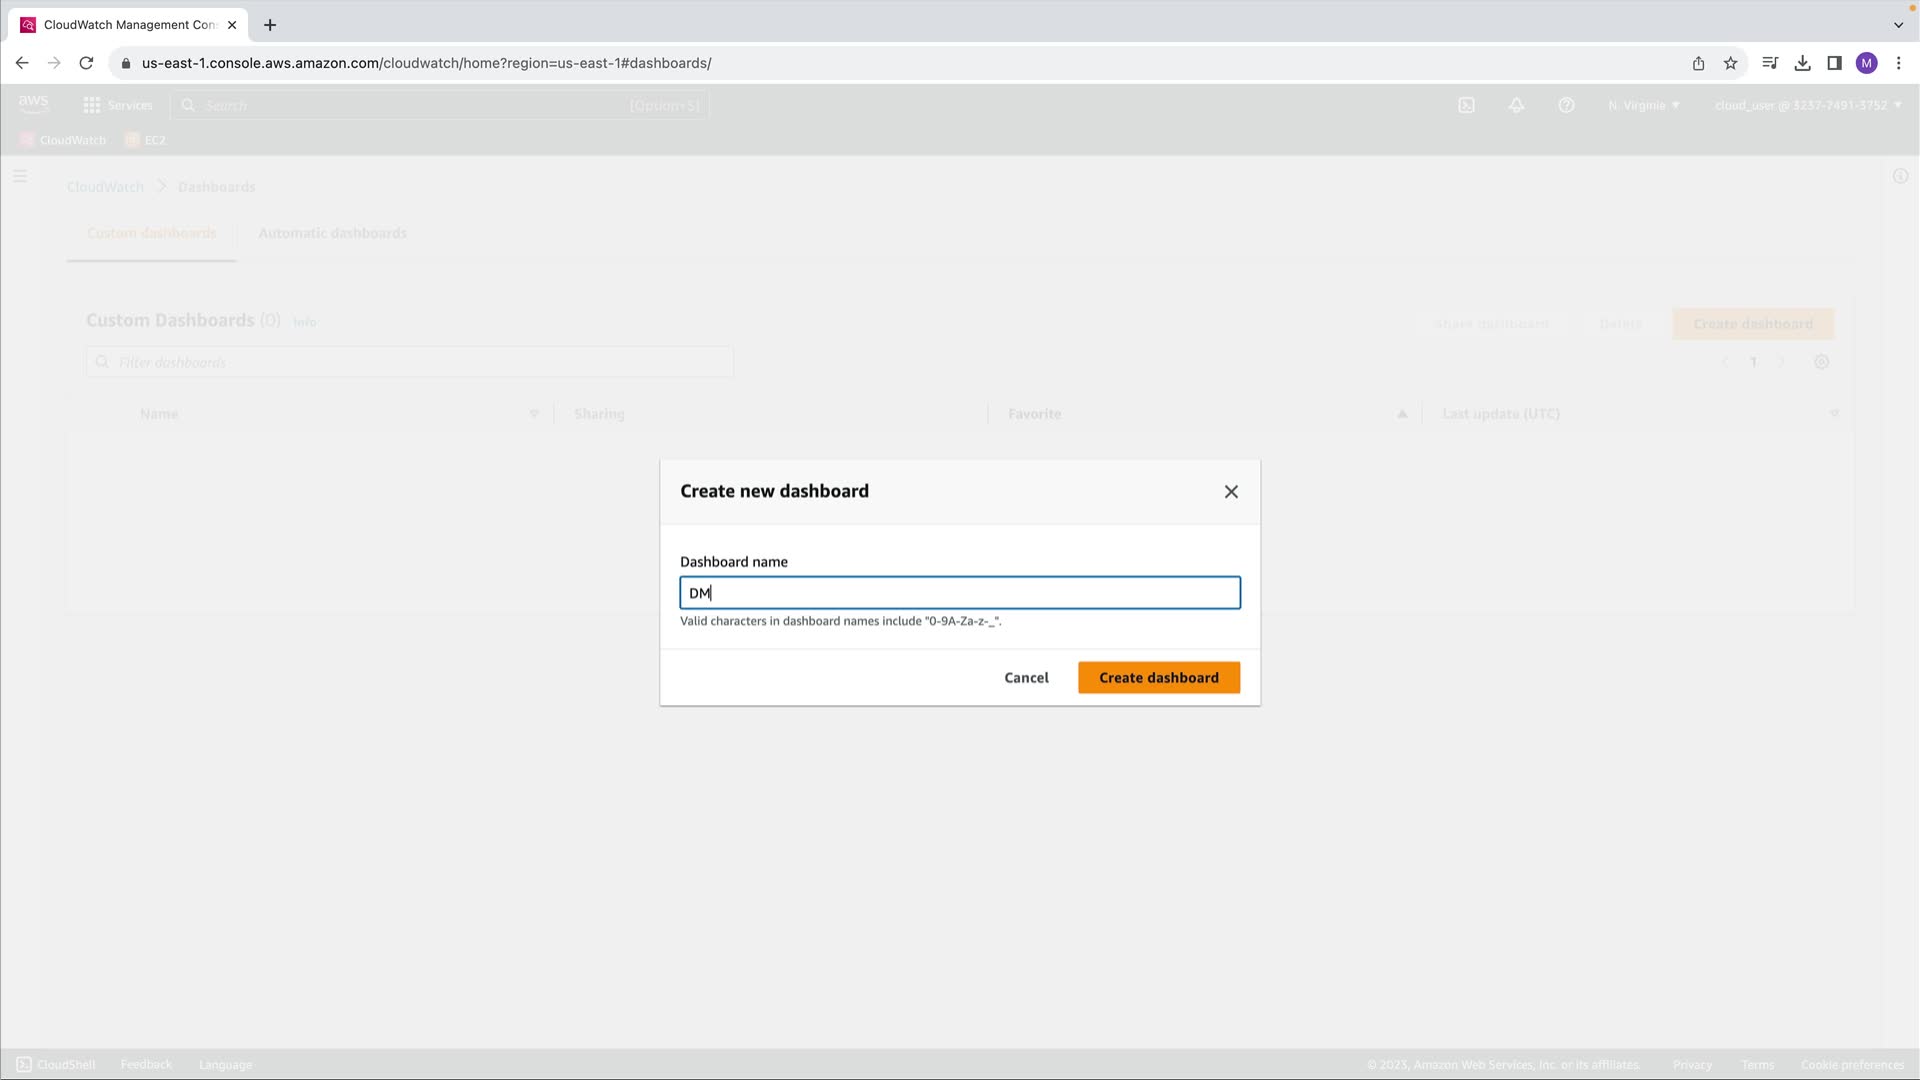This screenshot has width=1920, height=1080.
Task: Click the AWS logo home icon
Action: tap(33, 104)
